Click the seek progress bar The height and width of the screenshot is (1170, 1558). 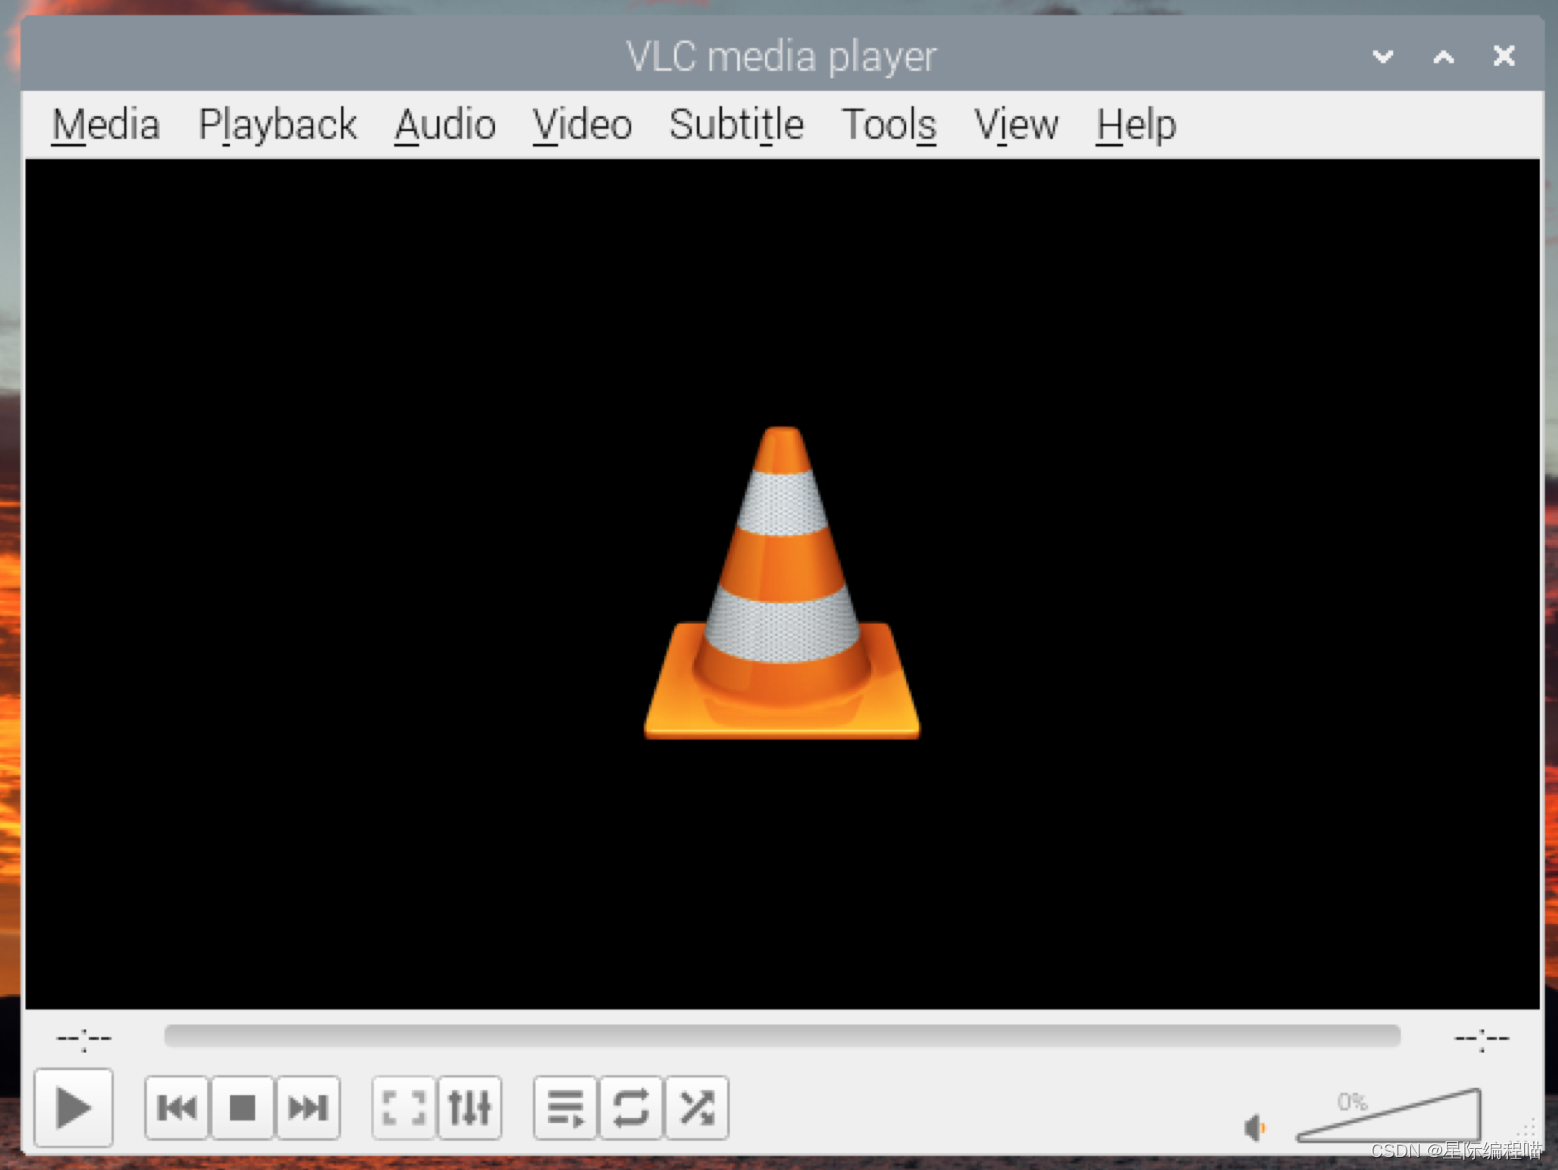click(782, 1036)
